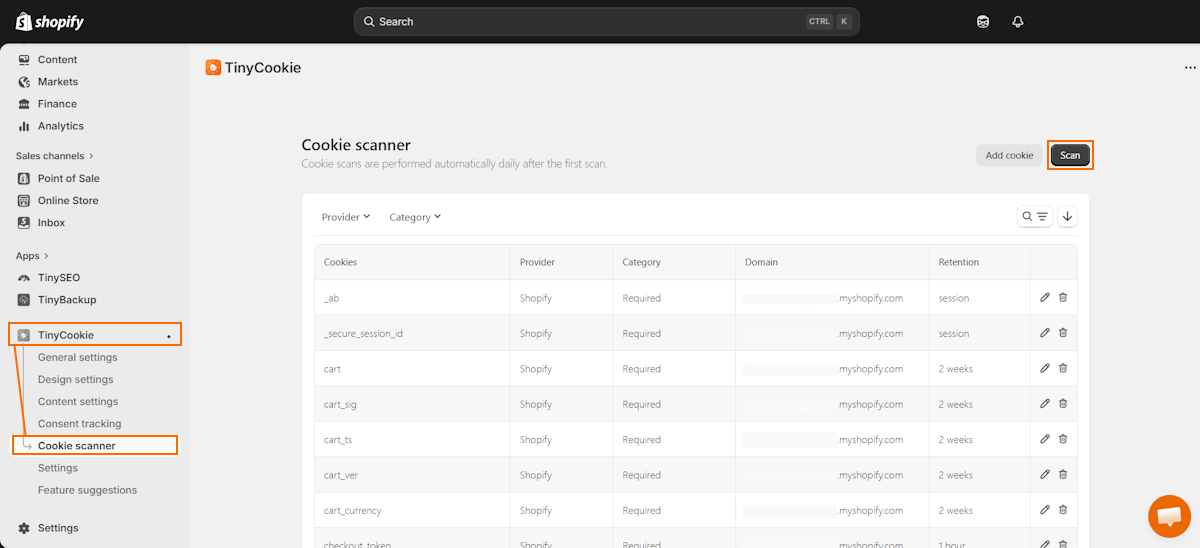Image resolution: width=1200 pixels, height=548 pixels.
Task: Click the Add cookie button
Action: click(1009, 155)
